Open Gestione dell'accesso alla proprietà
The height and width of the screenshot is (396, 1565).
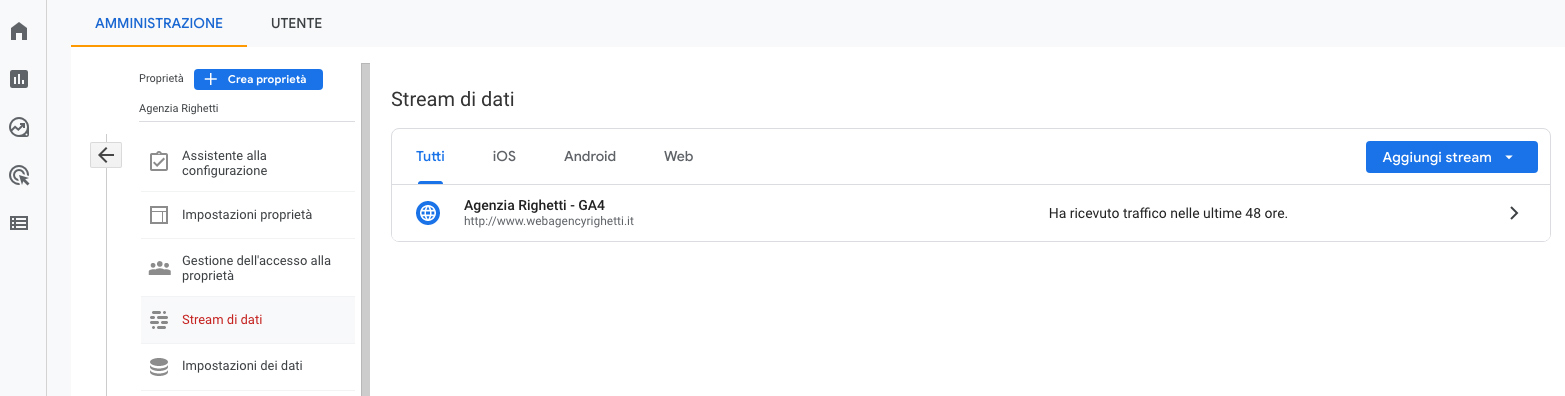[x=248, y=268]
